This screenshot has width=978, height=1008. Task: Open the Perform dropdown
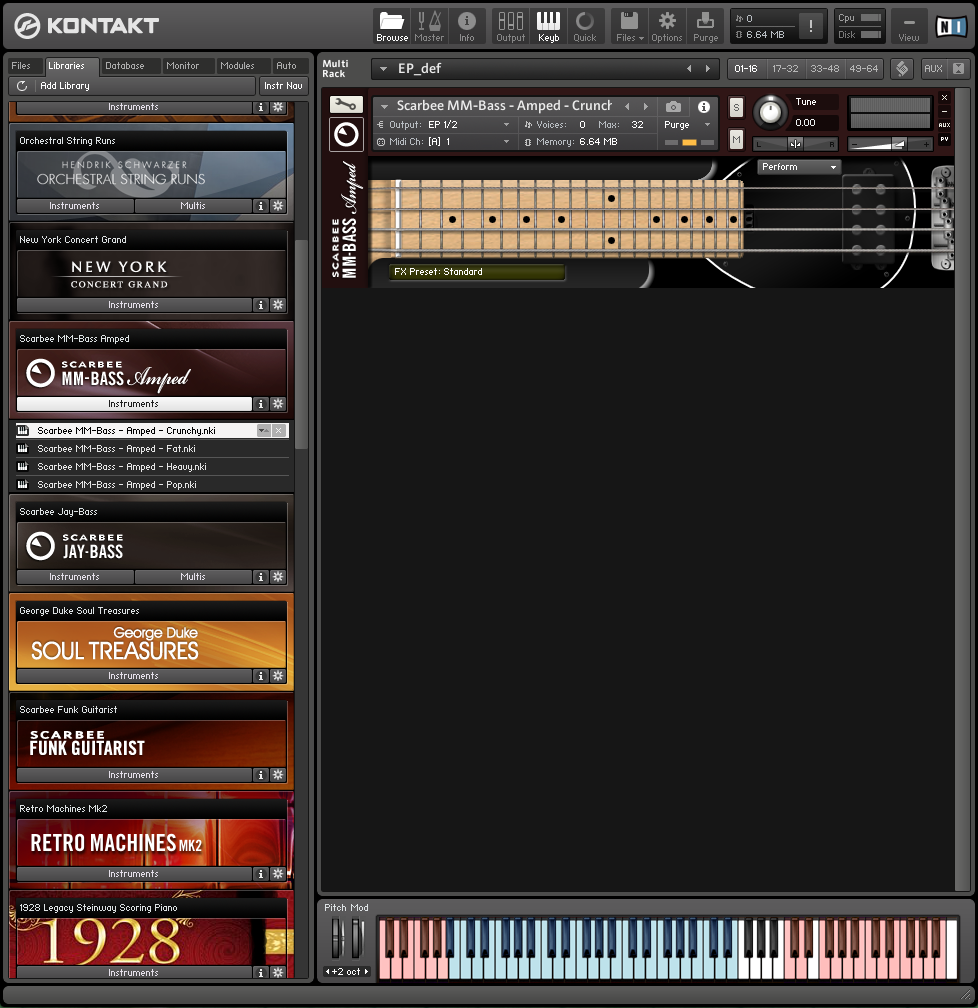[x=799, y=167]
